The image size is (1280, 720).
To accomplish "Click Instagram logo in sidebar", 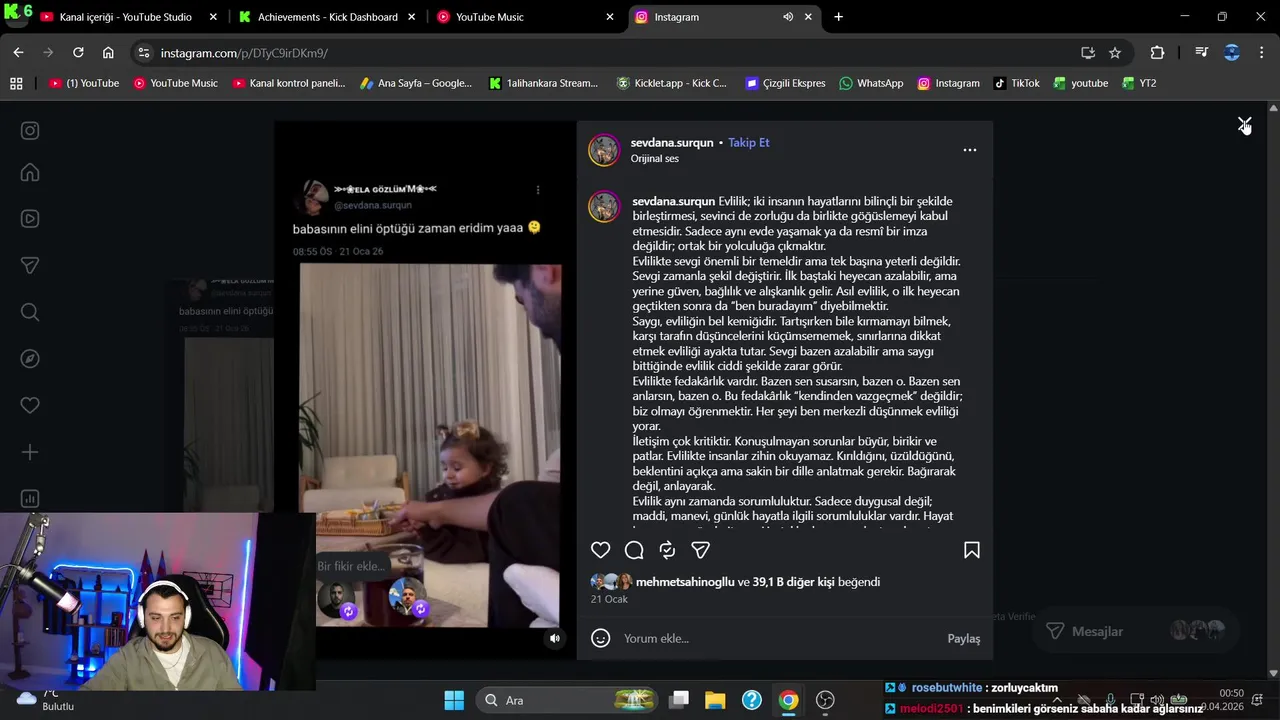I will pos(30,130).
